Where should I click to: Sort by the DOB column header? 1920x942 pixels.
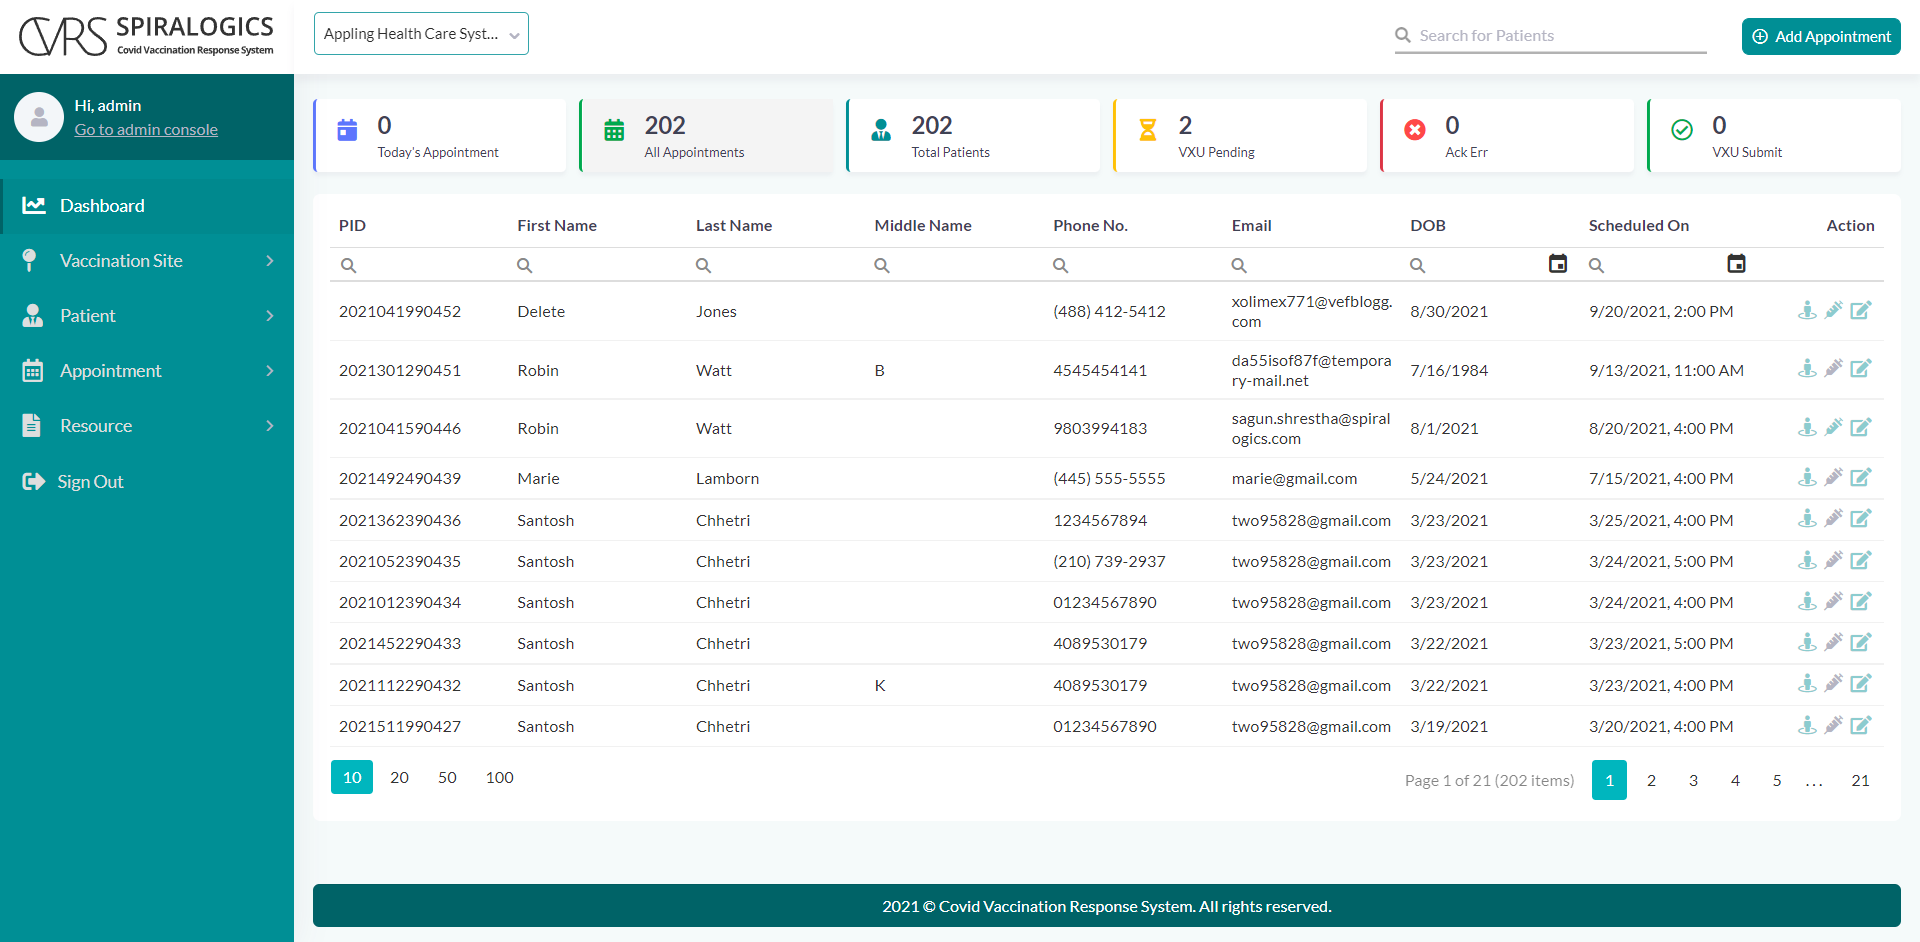pyautogui.click(x=1428, y=225)
